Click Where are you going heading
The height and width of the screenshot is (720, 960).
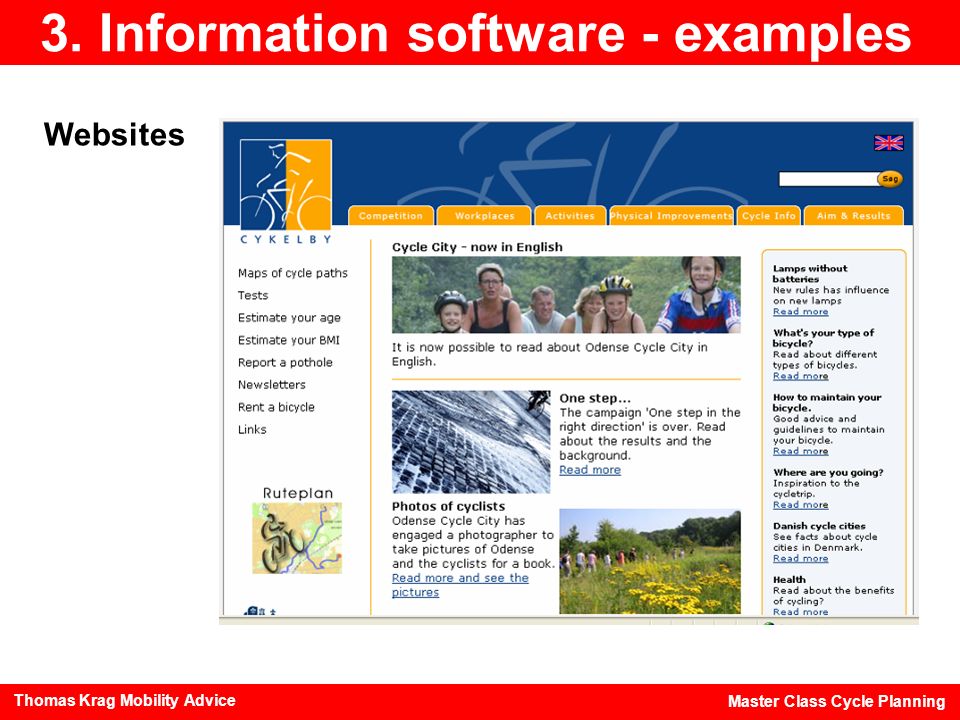(x=828, y=473)
